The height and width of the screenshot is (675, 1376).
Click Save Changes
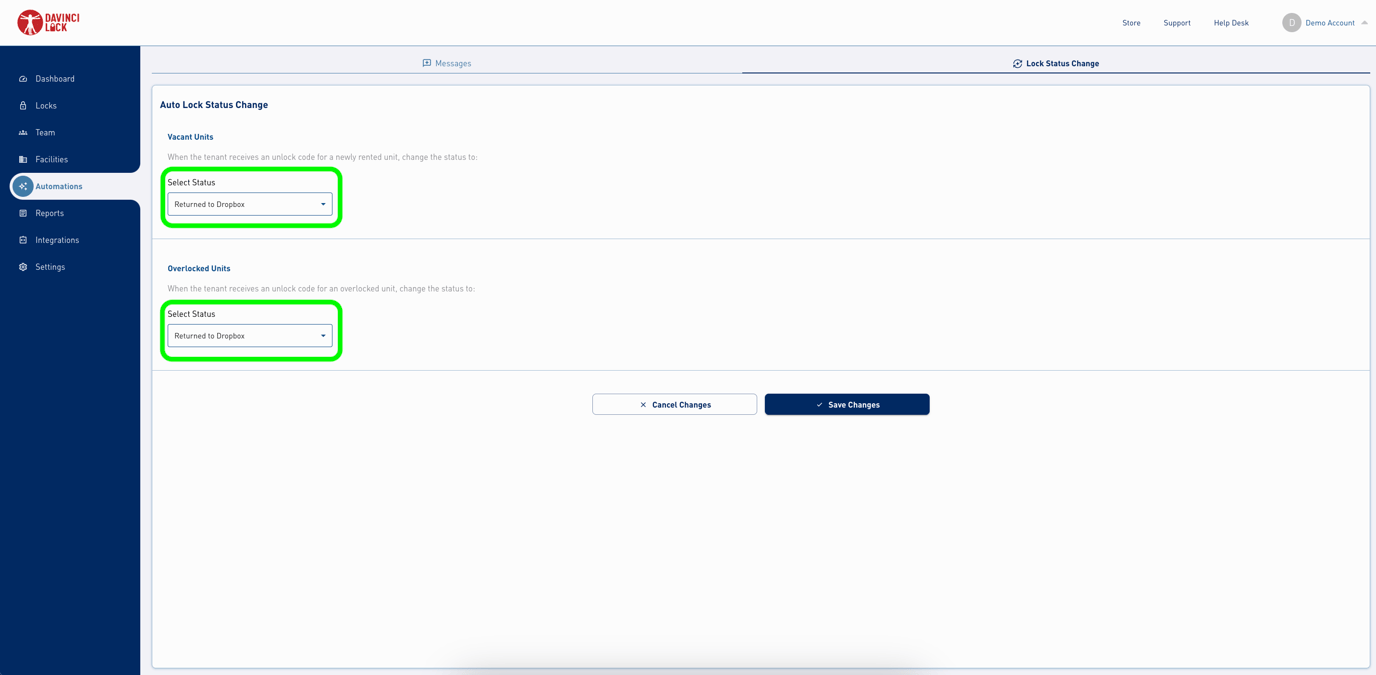(x=846, y=404)
